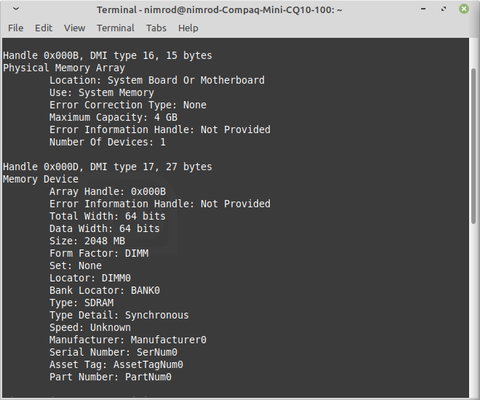Click the 'Type: SDRAM' output line
The image size is (480, 400).
[x=82, y=303]
